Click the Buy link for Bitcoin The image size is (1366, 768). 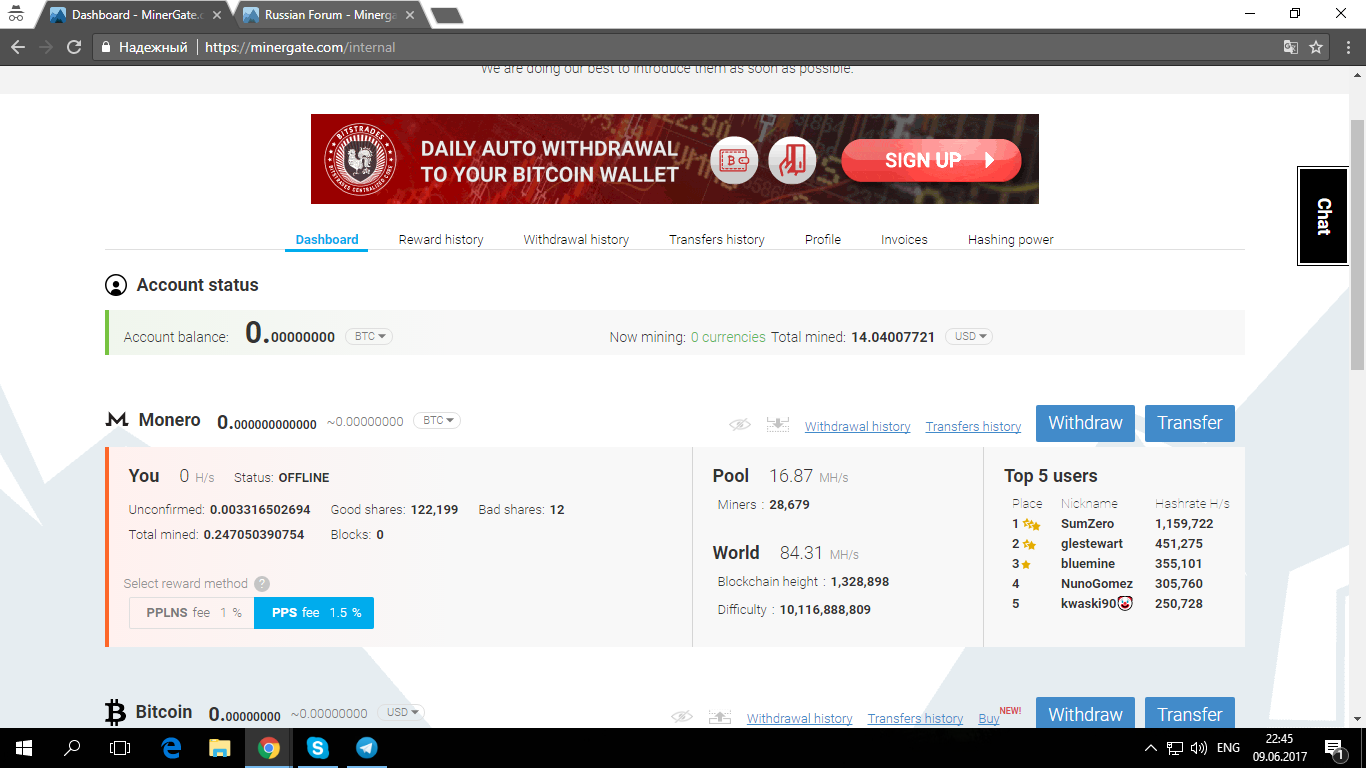click(x=989, y=718)
